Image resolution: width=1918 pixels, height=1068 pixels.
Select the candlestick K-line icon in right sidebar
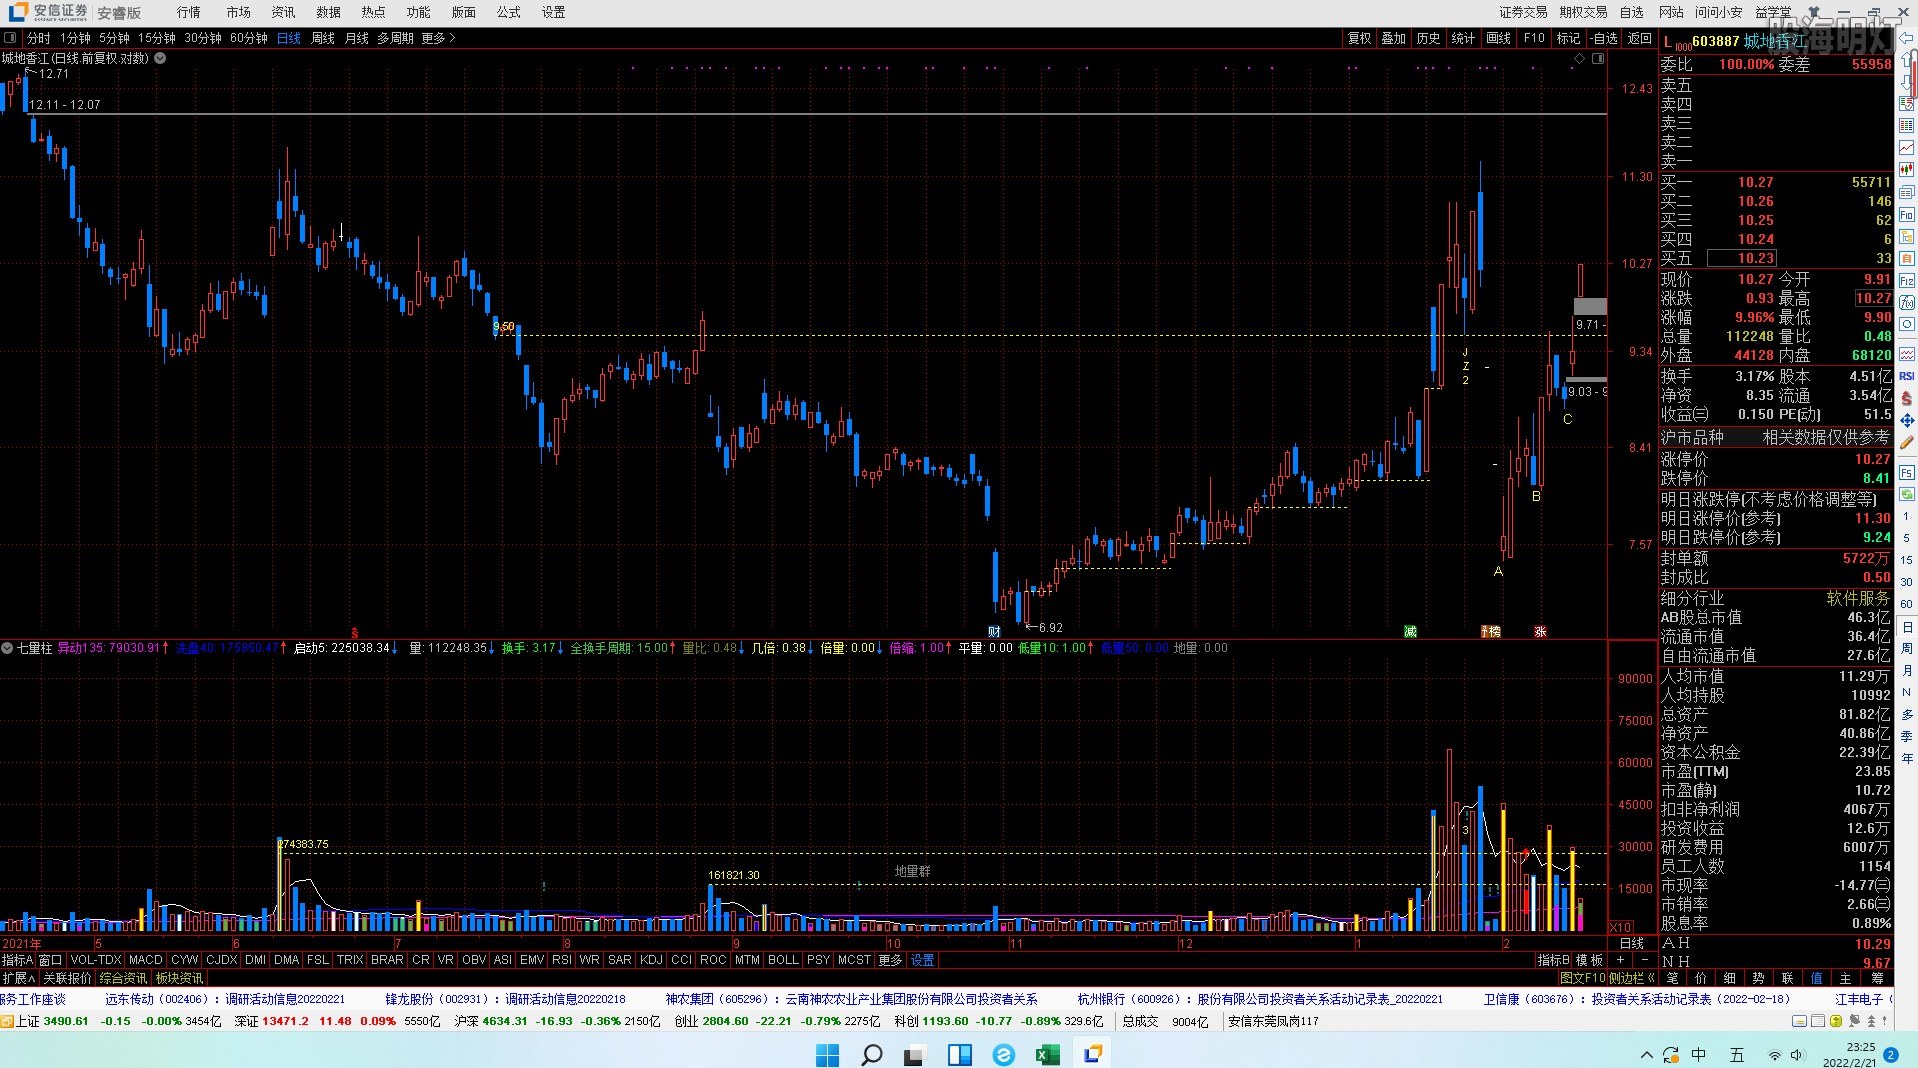[1907, 171]
